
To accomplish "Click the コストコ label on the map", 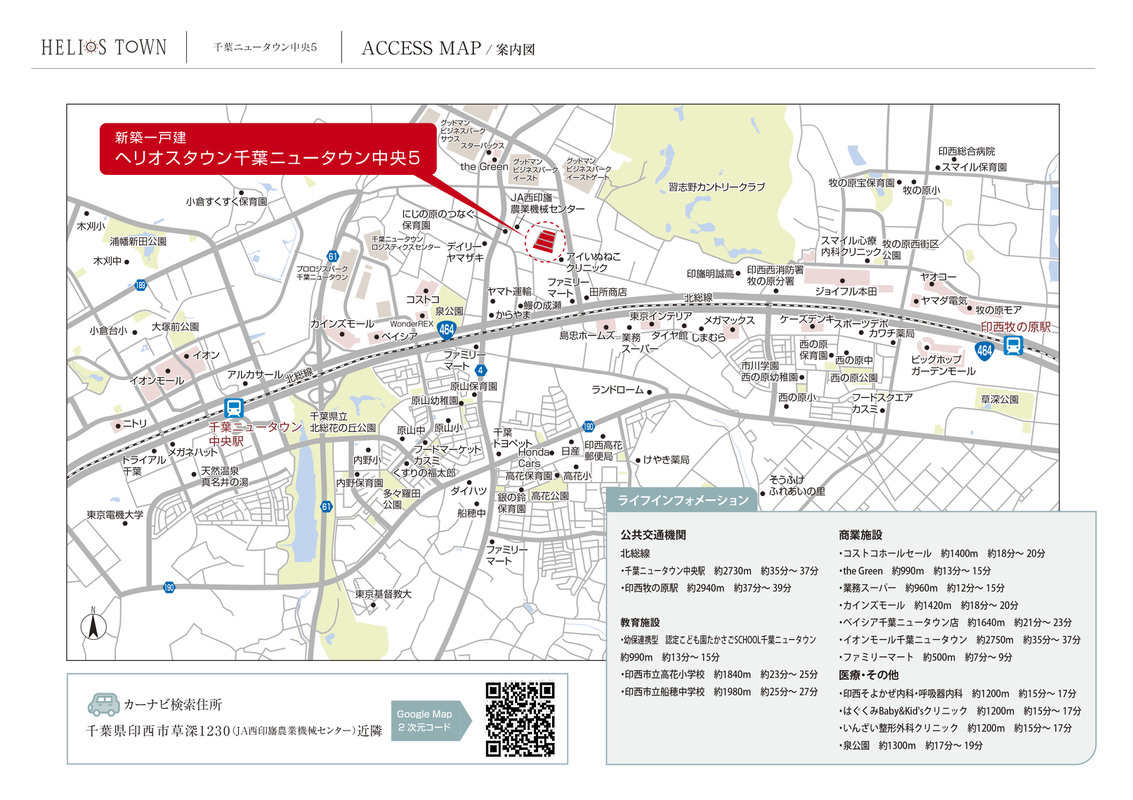I will [x=422, y=299].
